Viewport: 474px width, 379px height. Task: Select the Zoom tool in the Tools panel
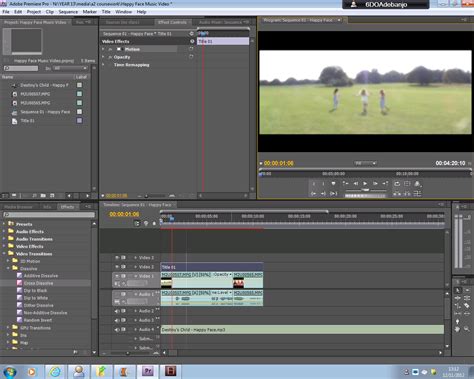[466, 329]
